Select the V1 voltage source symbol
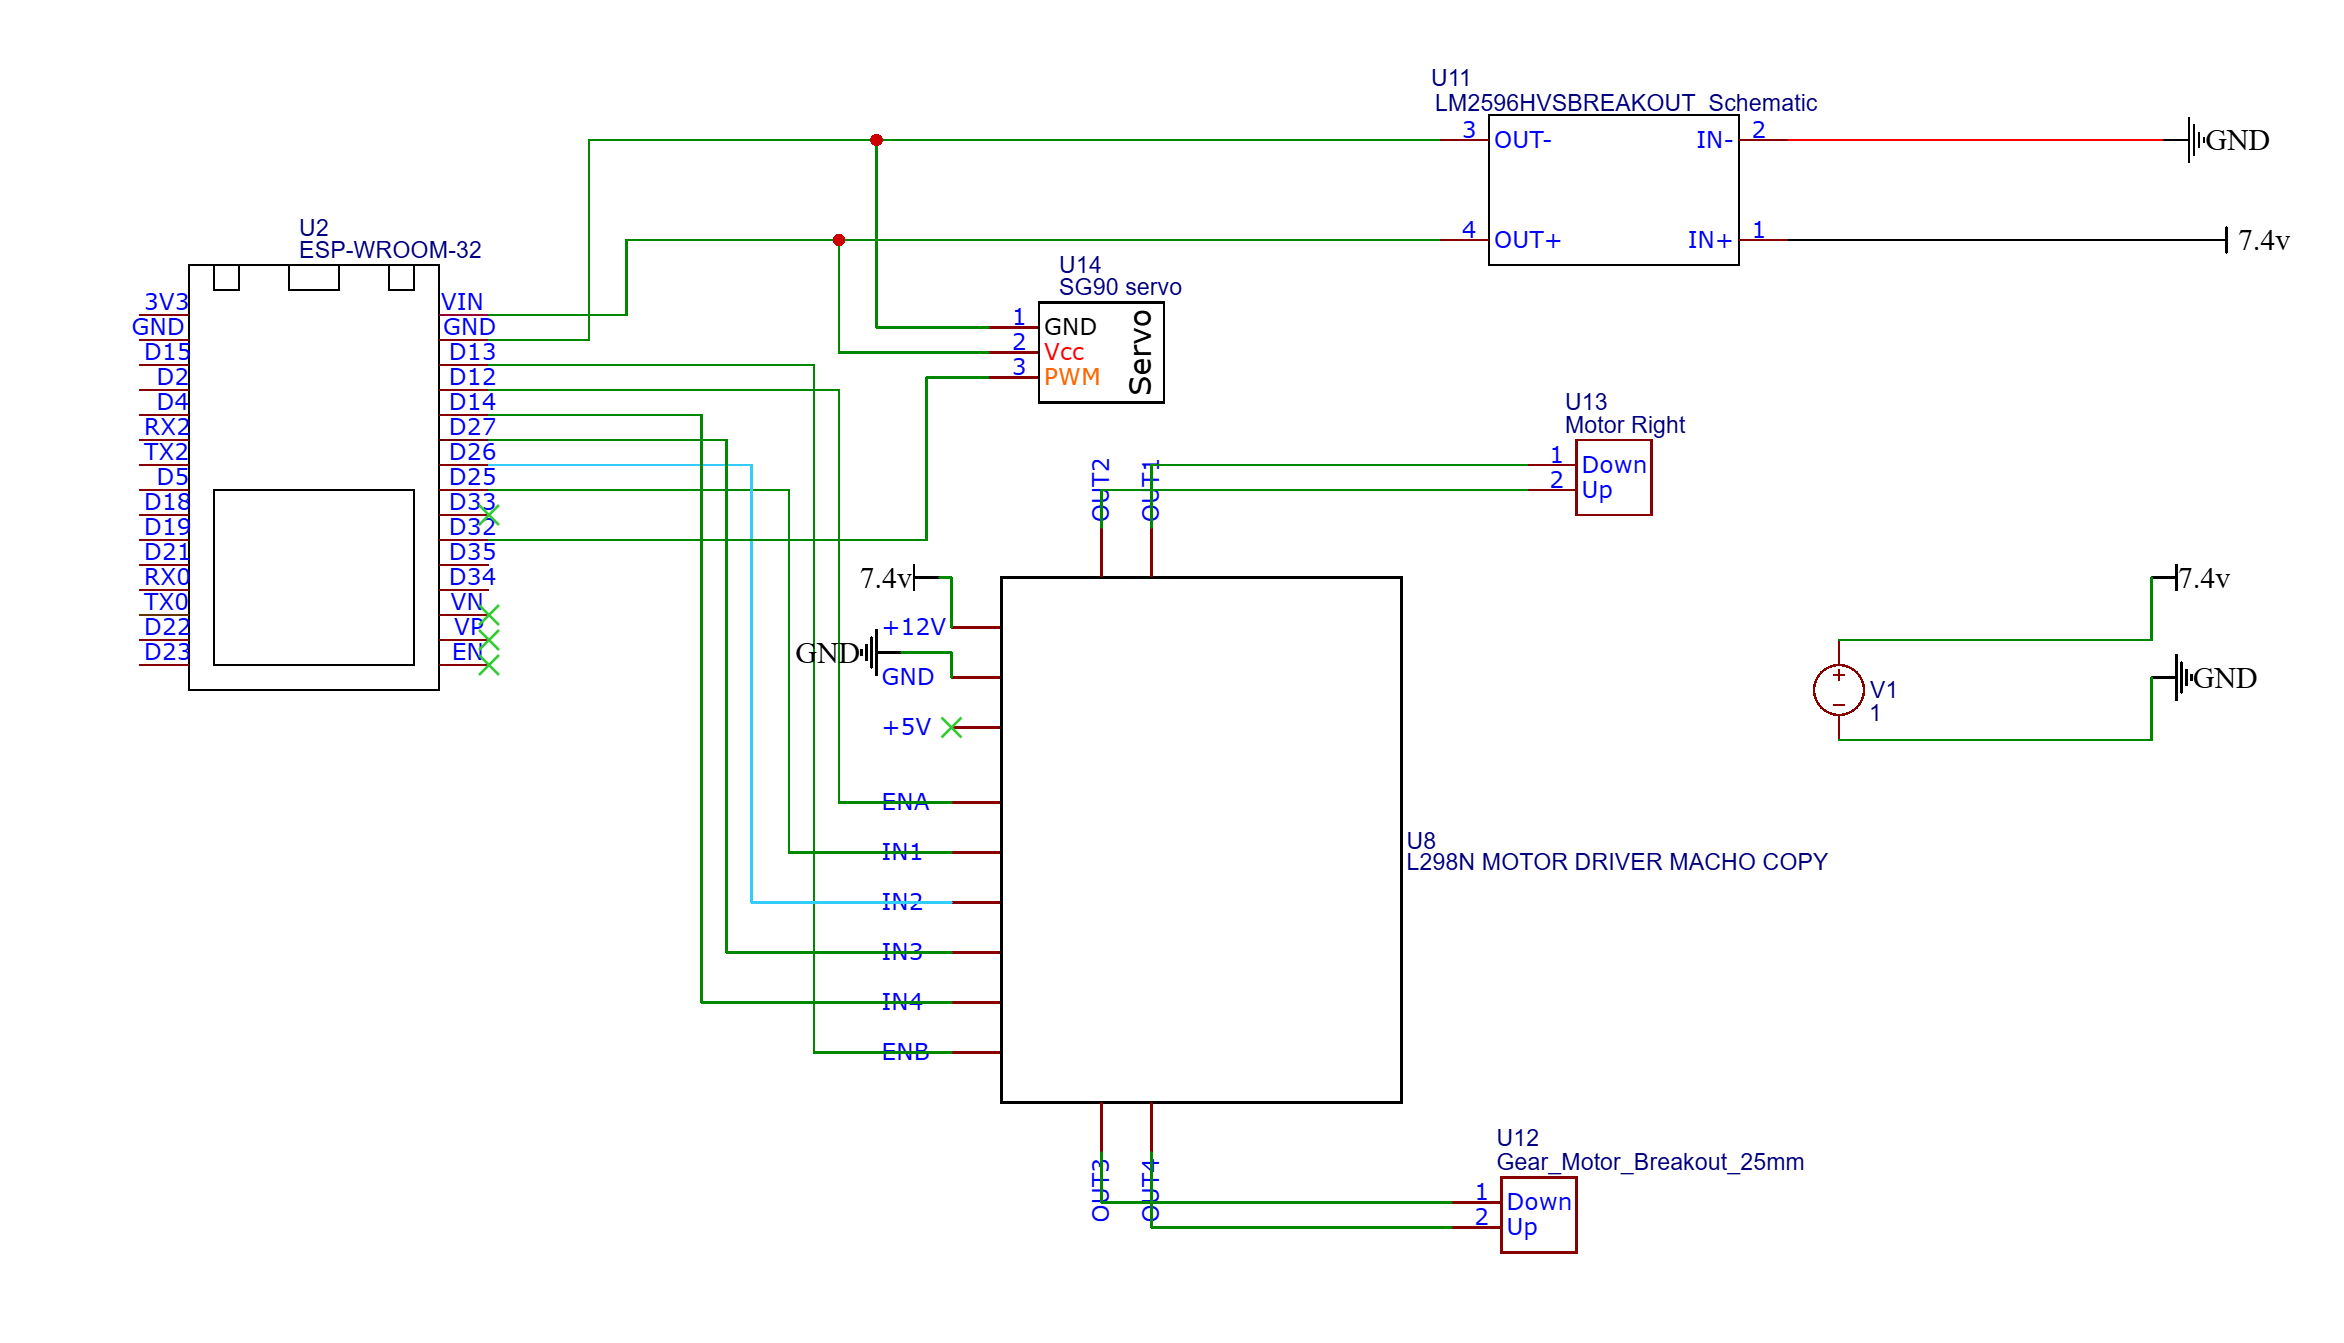The width and height of the screenshot is (2344, 1343). point(1838,690)
